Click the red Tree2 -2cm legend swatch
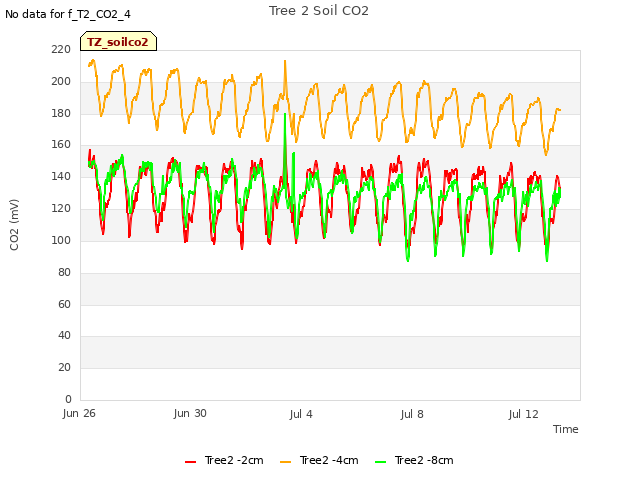 (191, 462)
